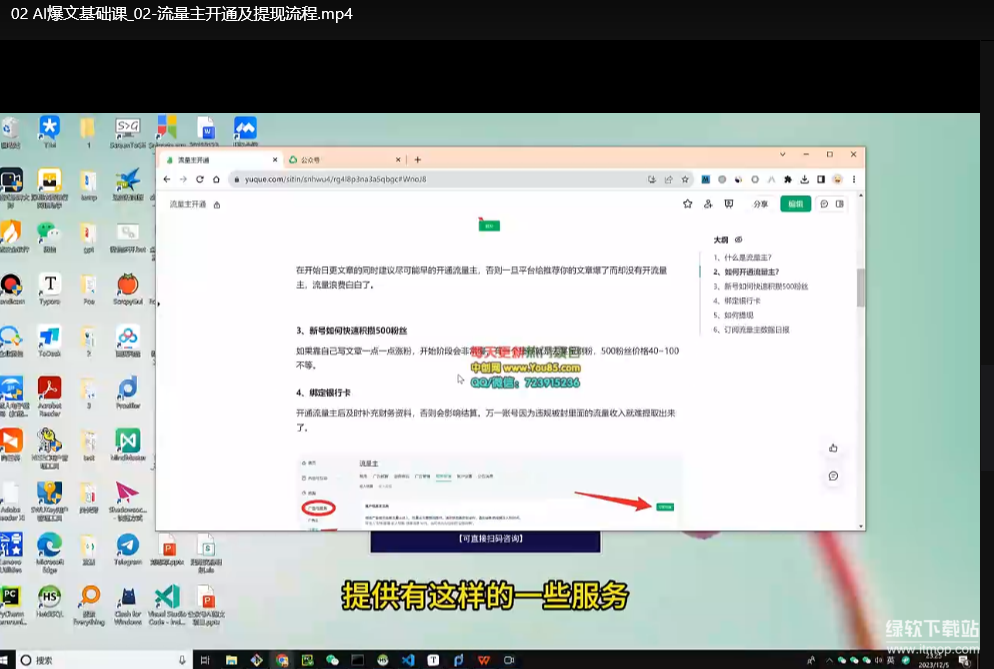This screenshot has height=669, width=994.
Task: Expand the system tray hidden icons arrow
Action: (x=829, y=660)
